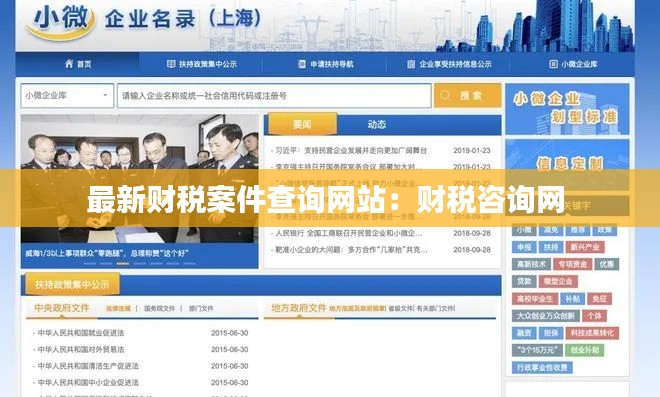Click the 高新技术 keyword tag
The width and height of the screenshot is (660, 397).
531,264
